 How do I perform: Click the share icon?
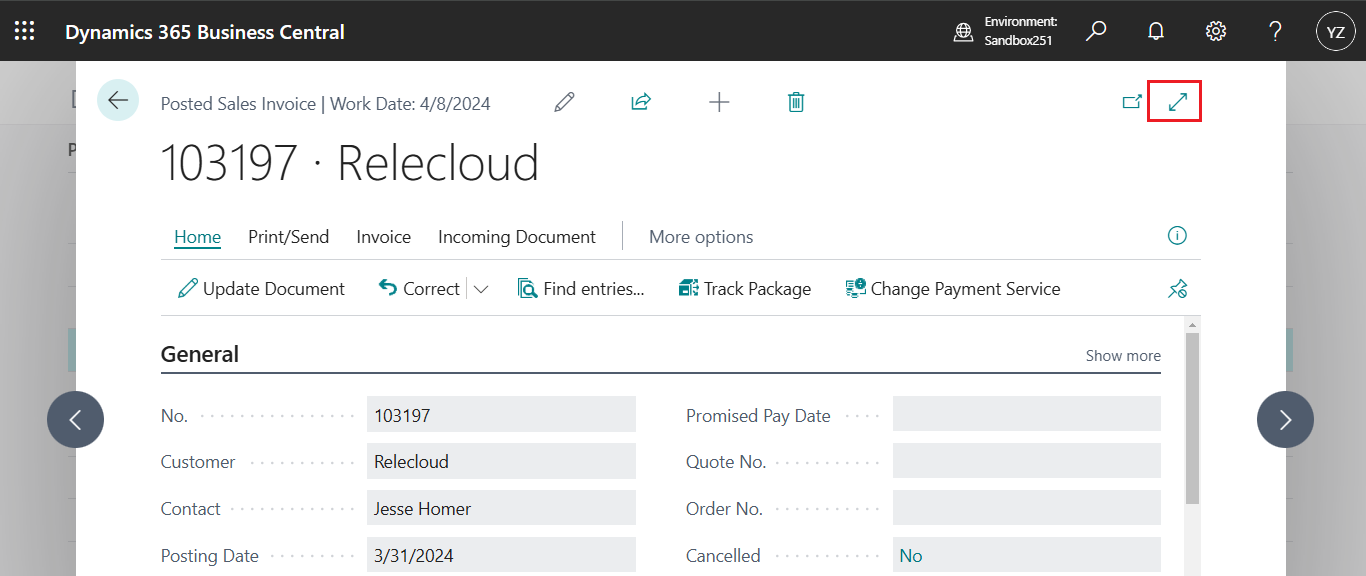tap(640, 101)
